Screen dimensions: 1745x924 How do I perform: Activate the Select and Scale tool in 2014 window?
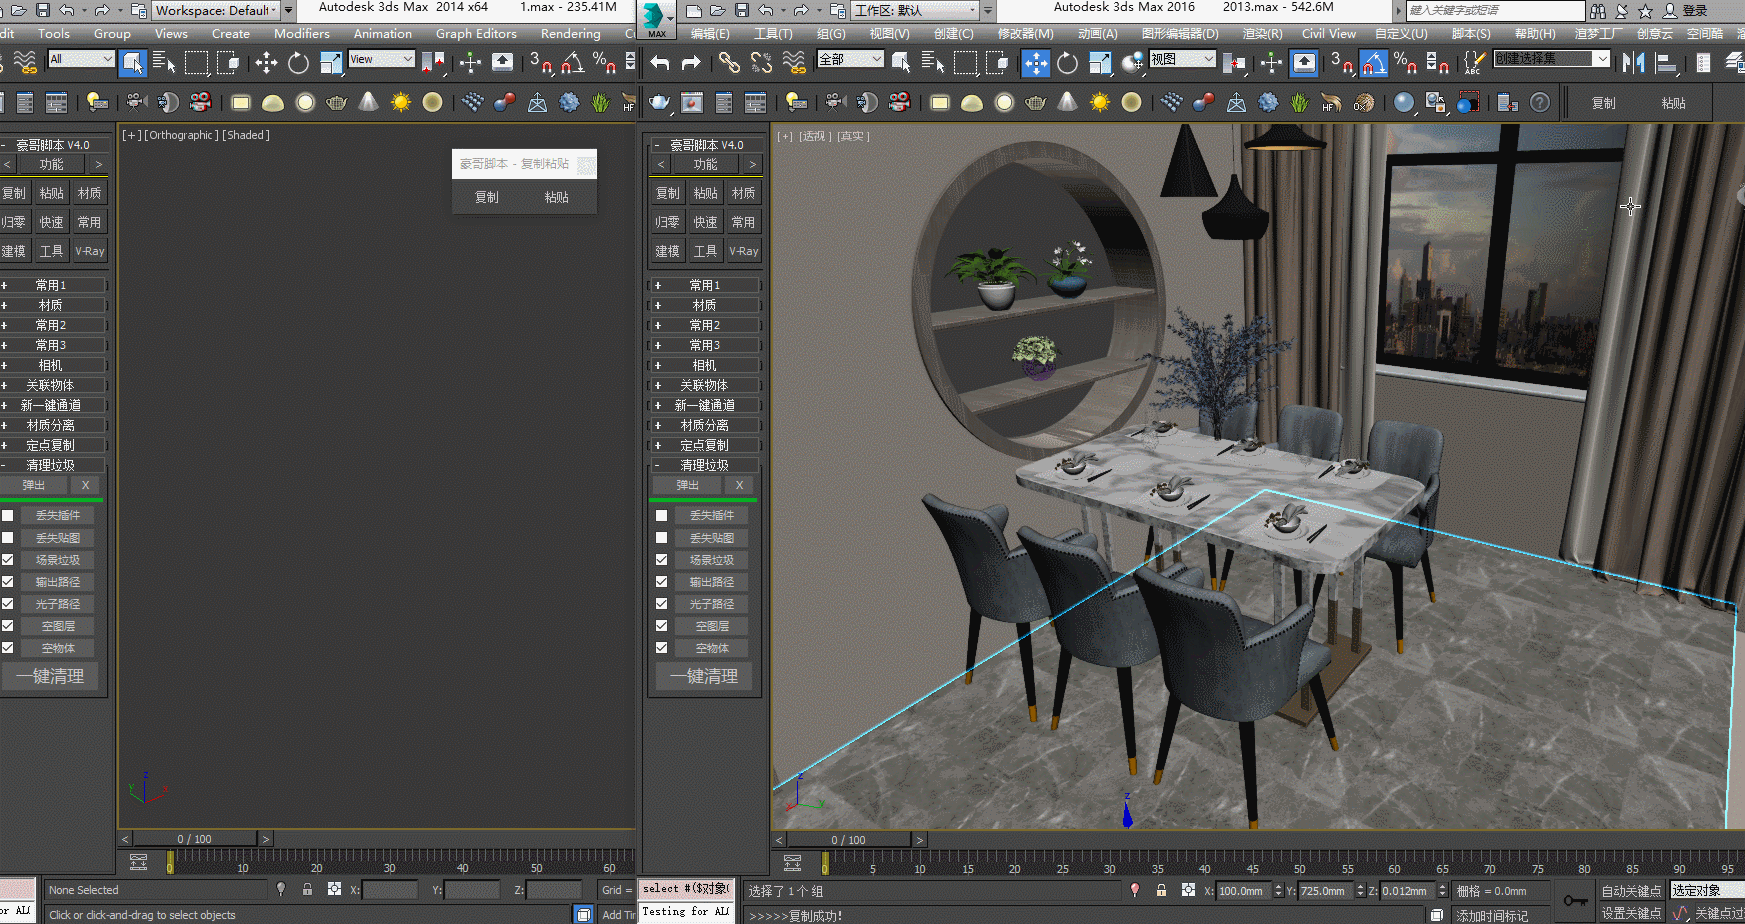click(x=331, y=63)
